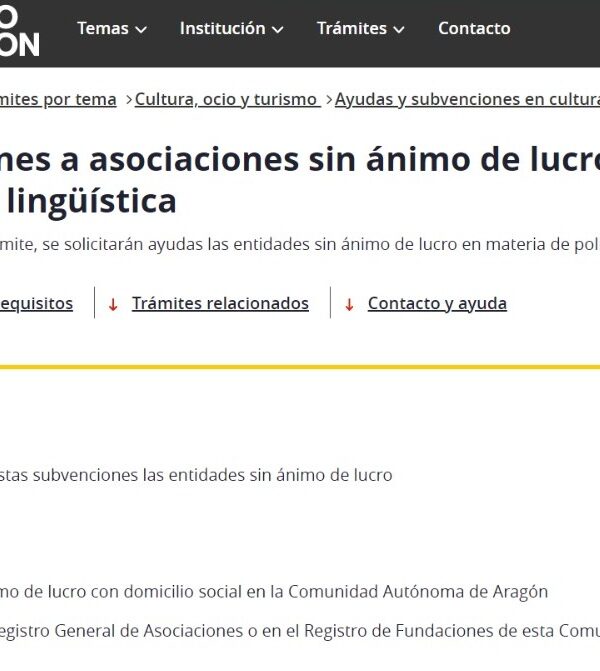Open the Temas menu
Image resolution: width=600 pixels, height=671 pixels.
pos(103,29)
